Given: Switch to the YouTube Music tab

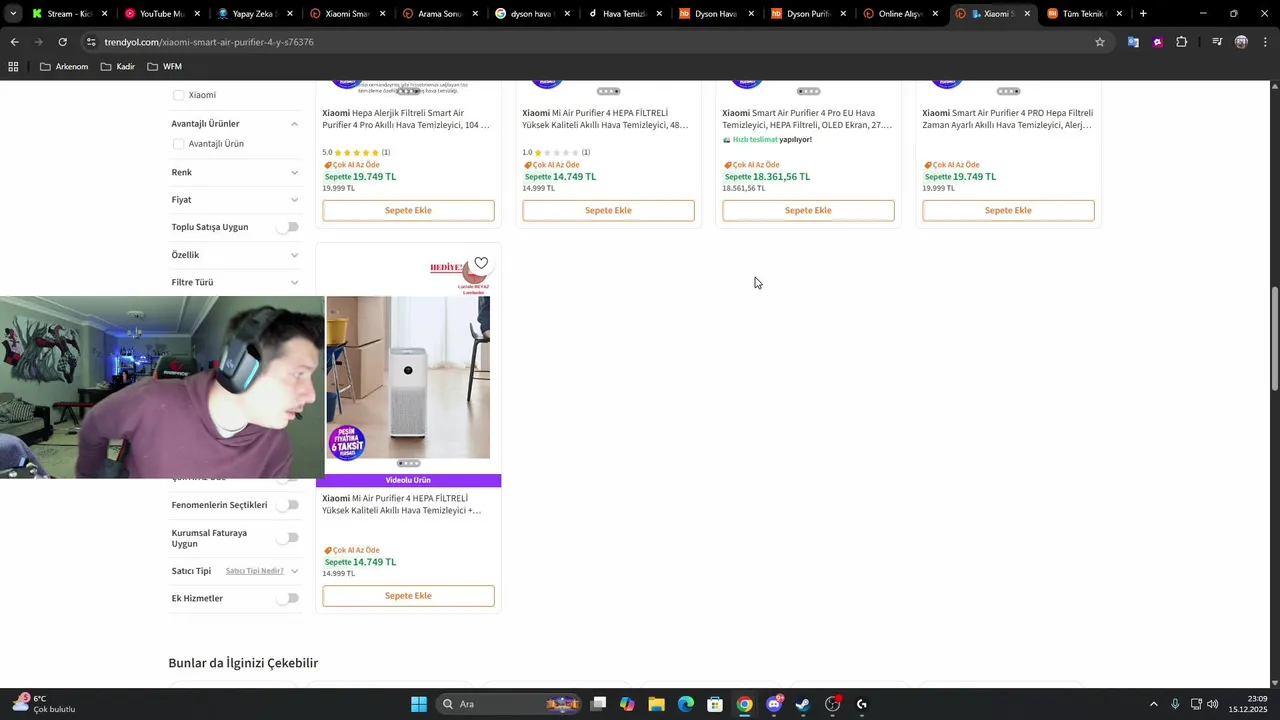Looking at the screenshot, I should point(160,14).
